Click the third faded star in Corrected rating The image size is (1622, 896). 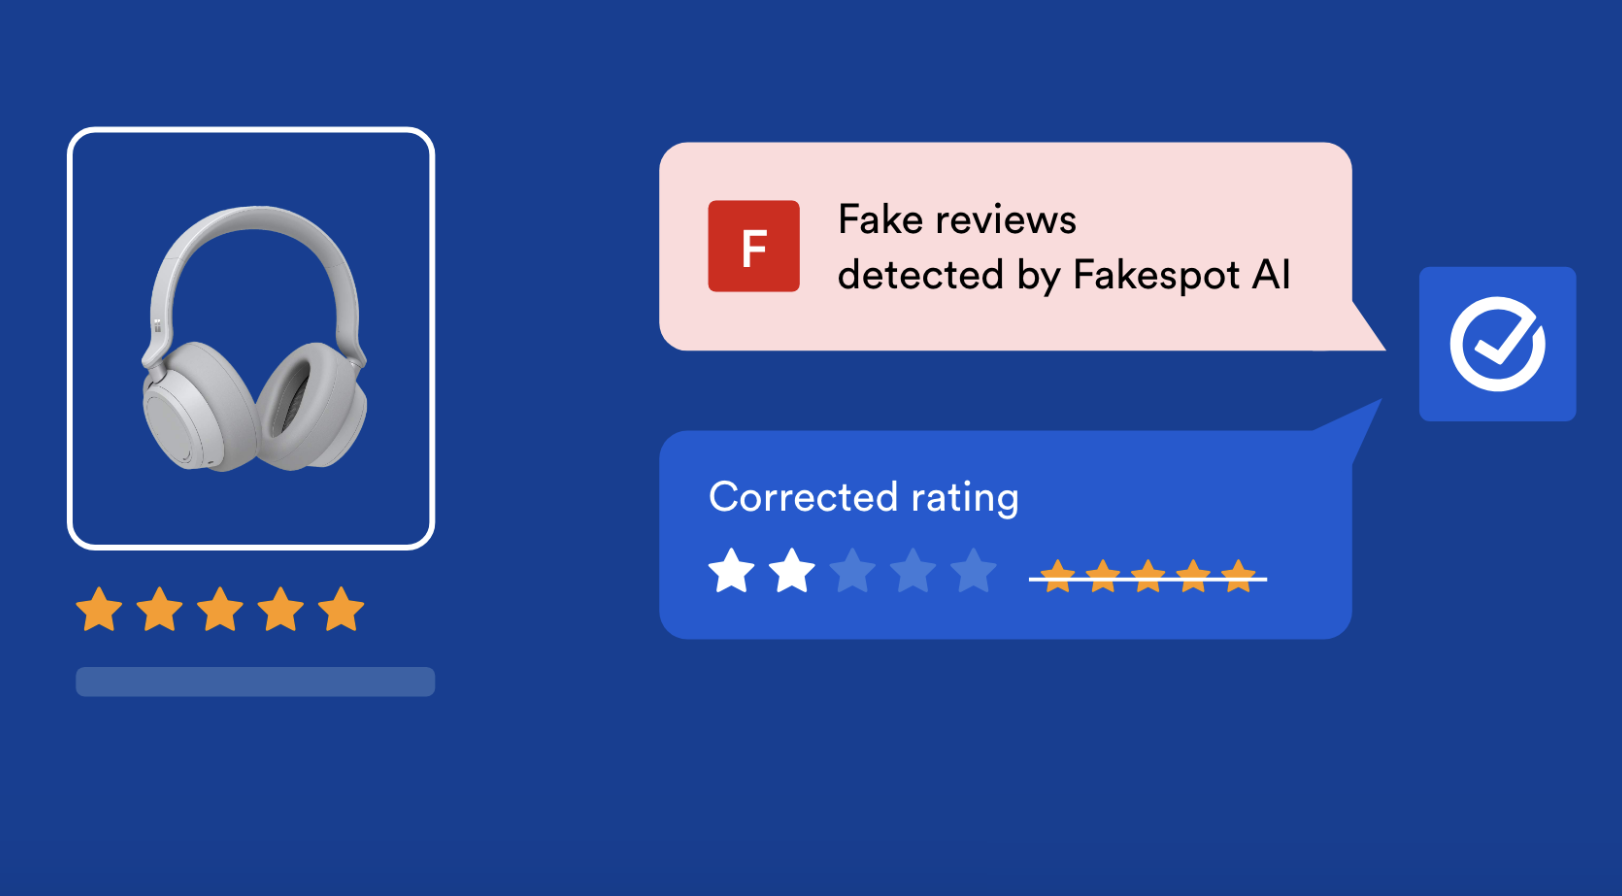click(852, 571)
